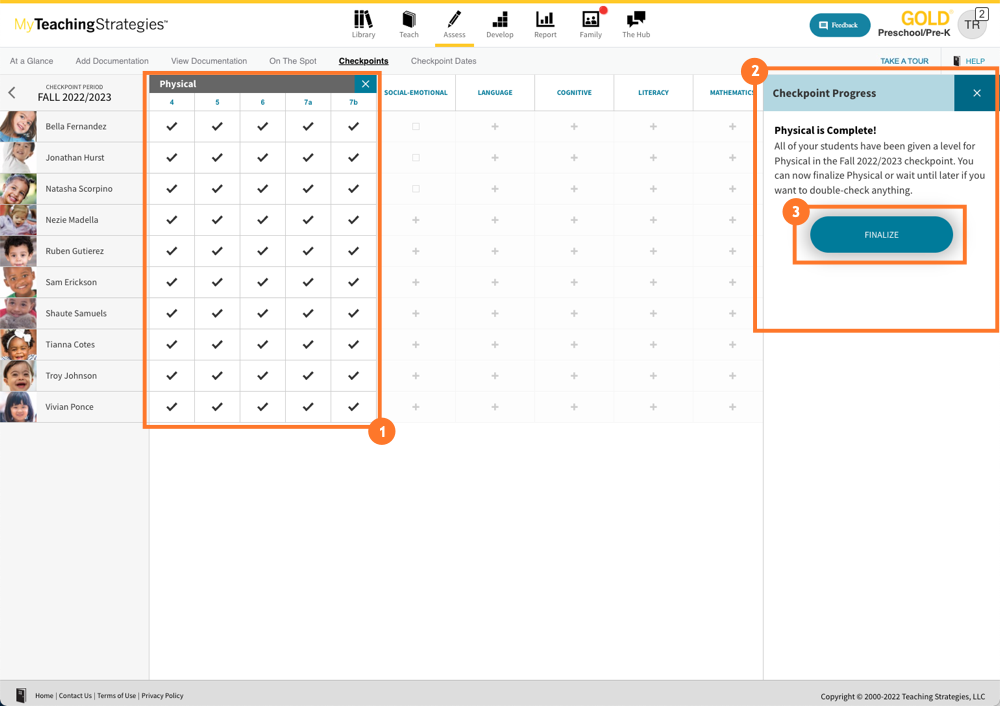1000x706 pixels.
Task: Open the Develop blocks icon
Action: point(499,20)
